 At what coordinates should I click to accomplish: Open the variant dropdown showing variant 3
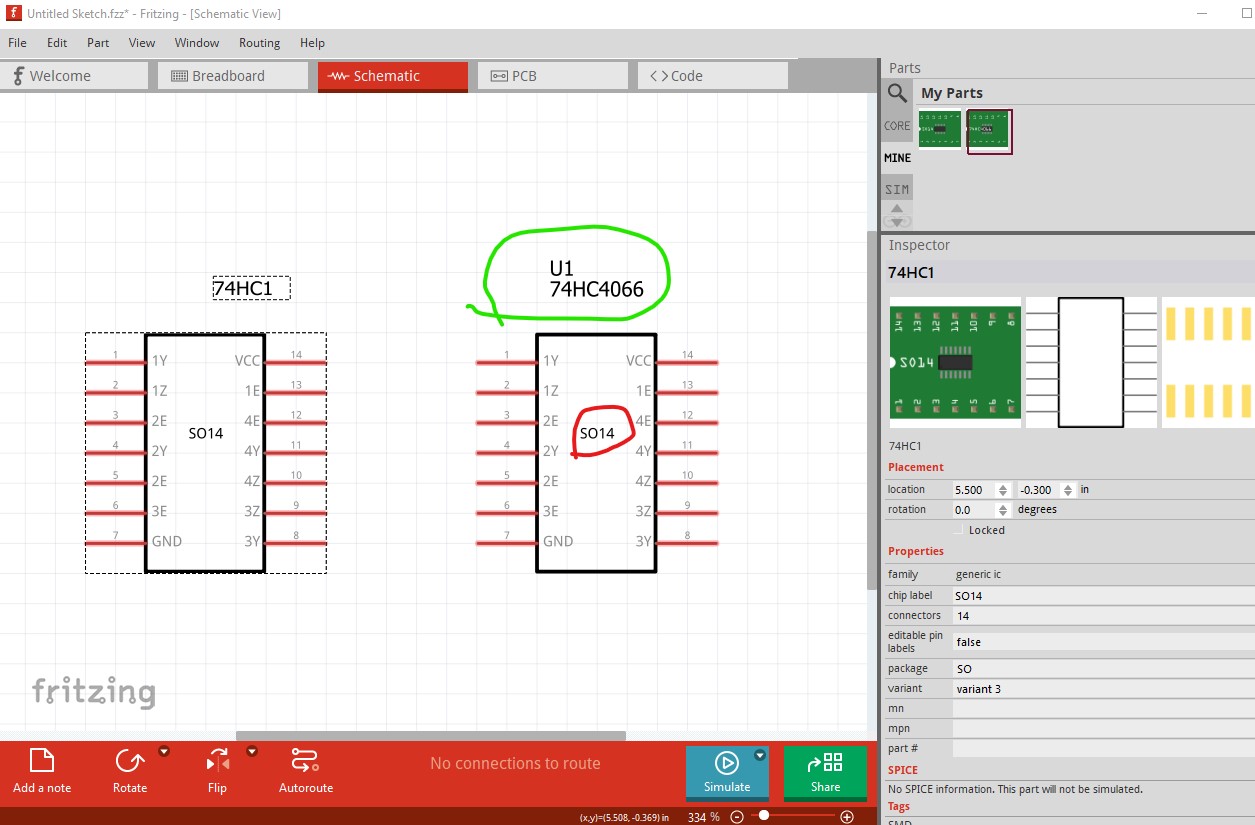tap(1102, 689)
